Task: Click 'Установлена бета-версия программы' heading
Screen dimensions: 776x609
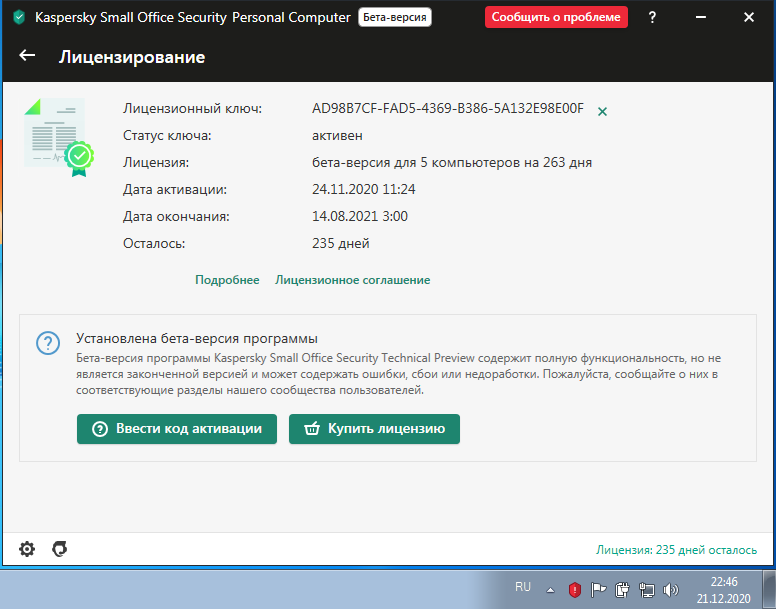Action: (x=197, y=338)
